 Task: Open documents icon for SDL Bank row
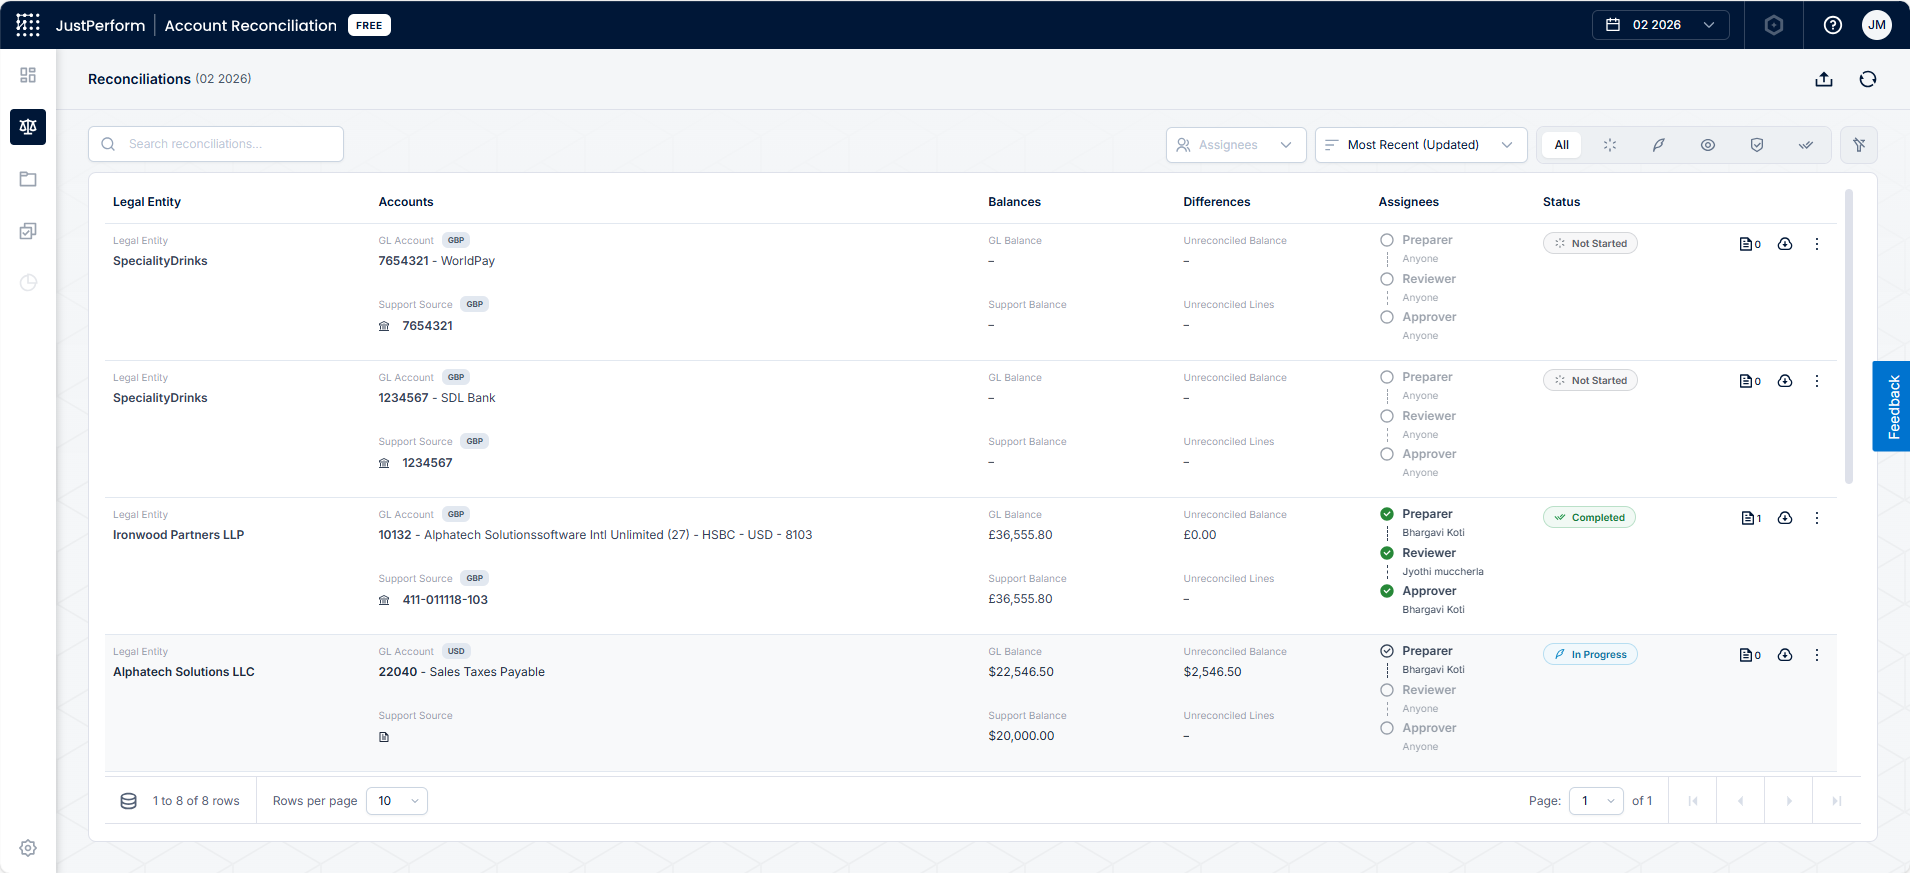[1750, 381]
